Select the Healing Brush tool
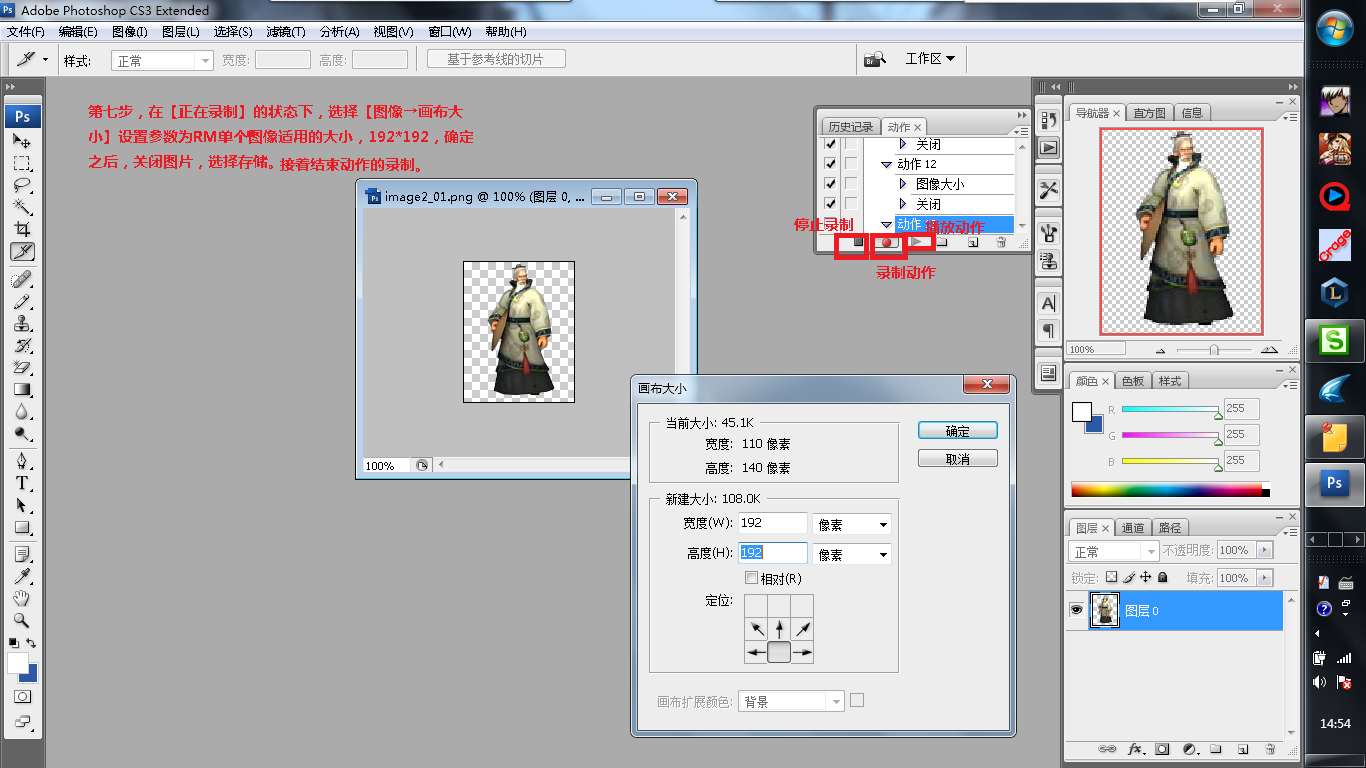Image resolution: width=1366 pixels, height=768 pixels. point(22,278)
